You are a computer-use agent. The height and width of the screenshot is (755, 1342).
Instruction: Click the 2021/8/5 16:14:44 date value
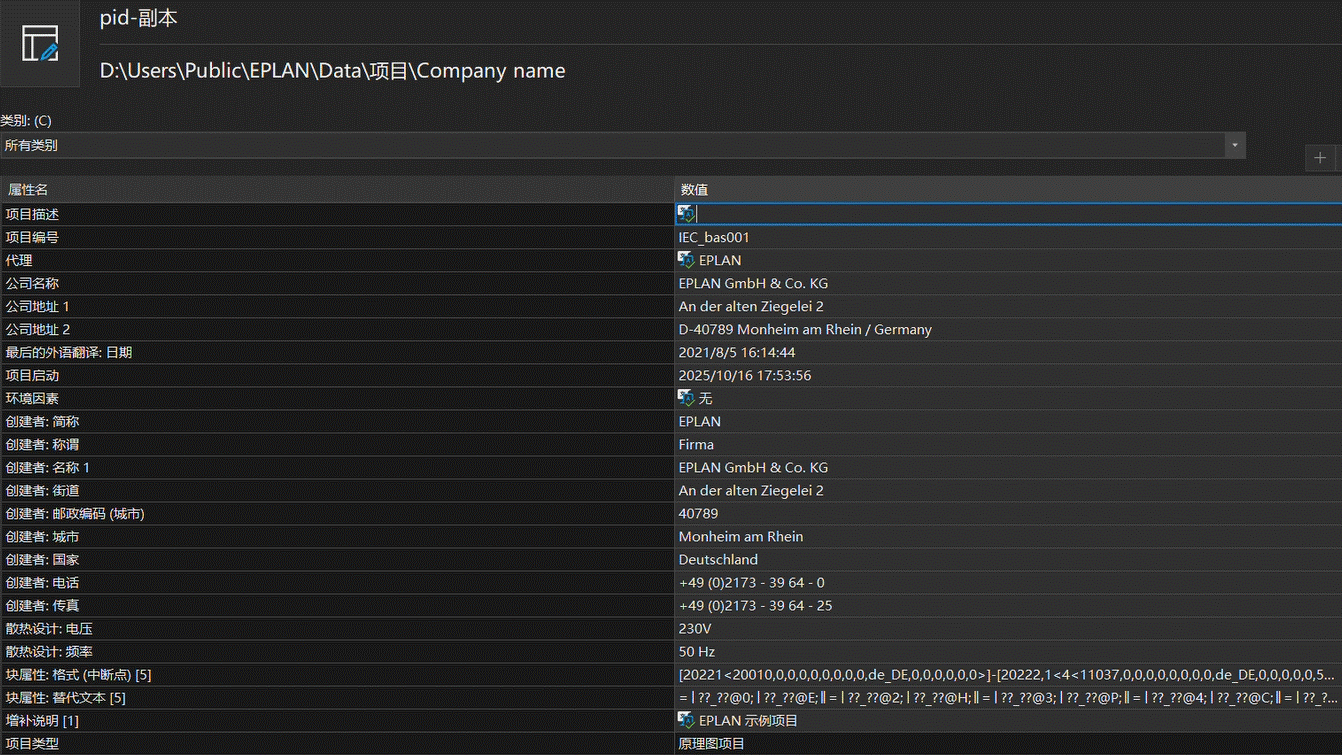click(737, 352)
